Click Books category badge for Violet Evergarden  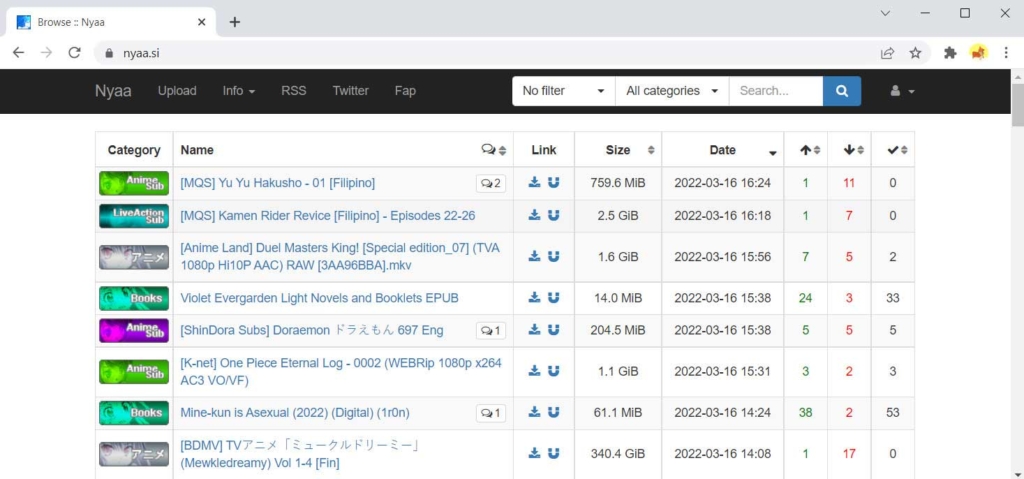click(x=134, y=298)
